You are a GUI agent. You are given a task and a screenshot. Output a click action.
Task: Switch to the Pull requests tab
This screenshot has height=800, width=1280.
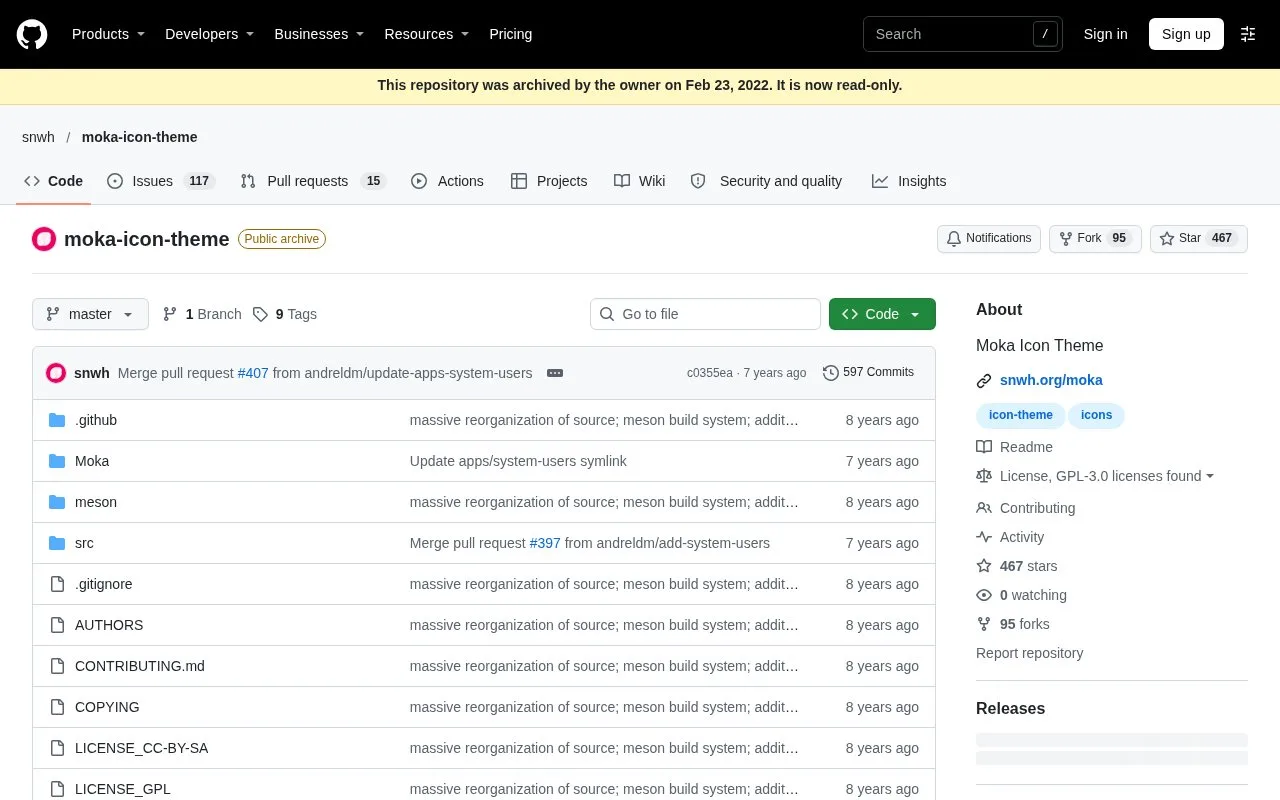(x=313, y=181)
